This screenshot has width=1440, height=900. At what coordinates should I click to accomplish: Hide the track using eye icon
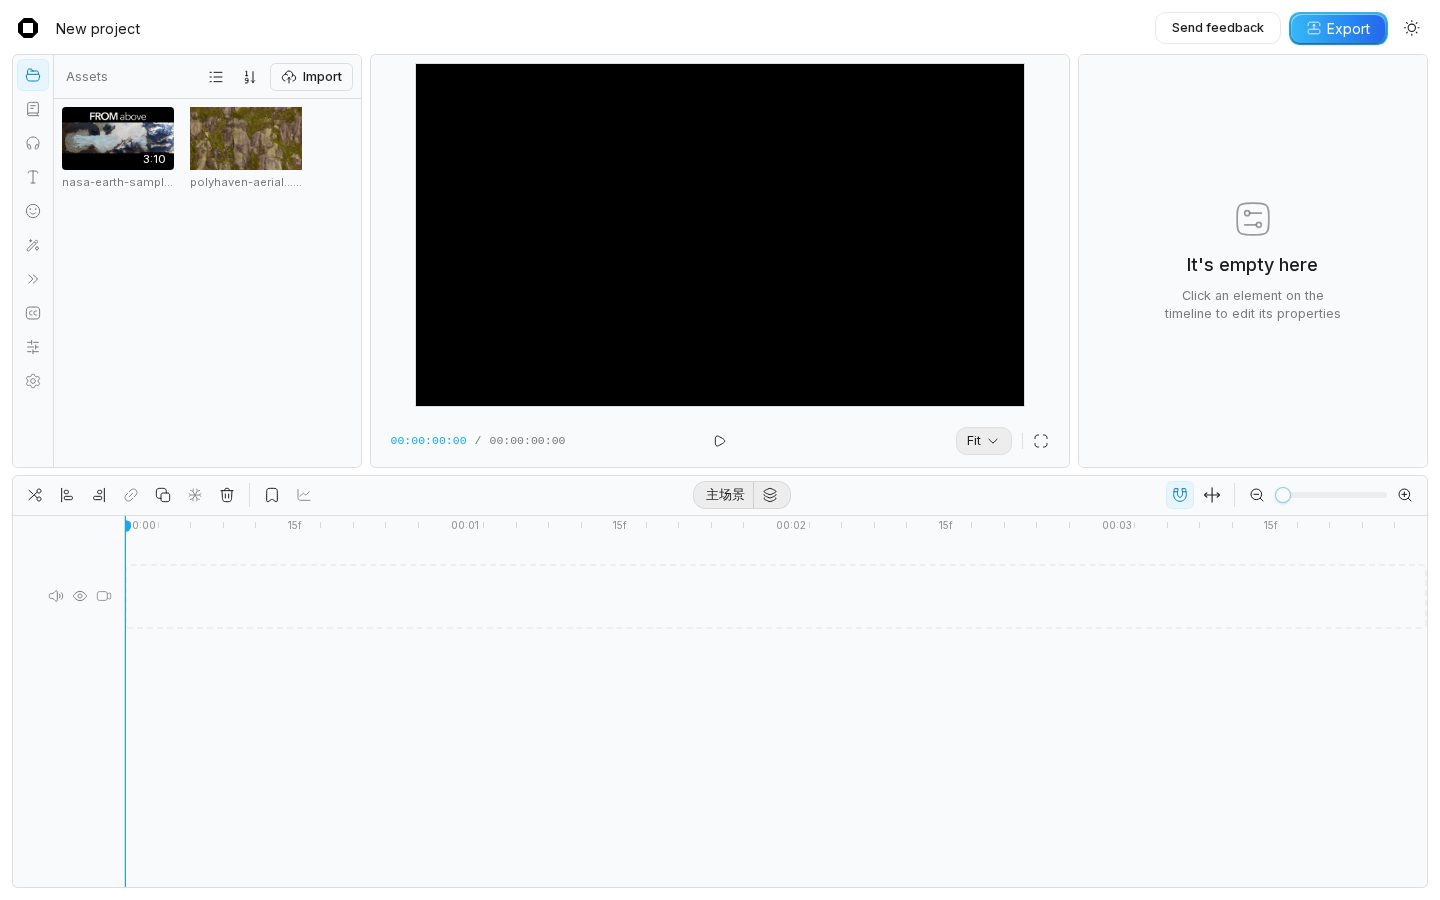click(x=80, y=596)
